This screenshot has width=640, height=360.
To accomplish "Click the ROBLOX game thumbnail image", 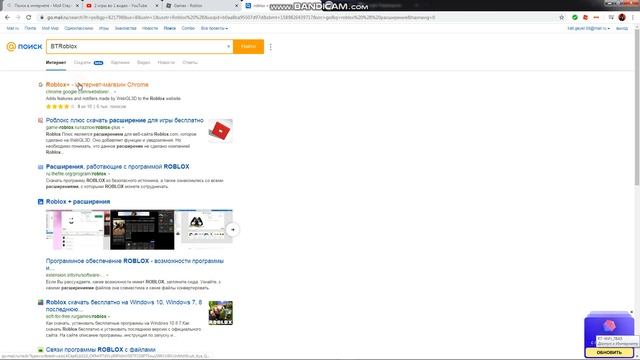I will [220, 313].
